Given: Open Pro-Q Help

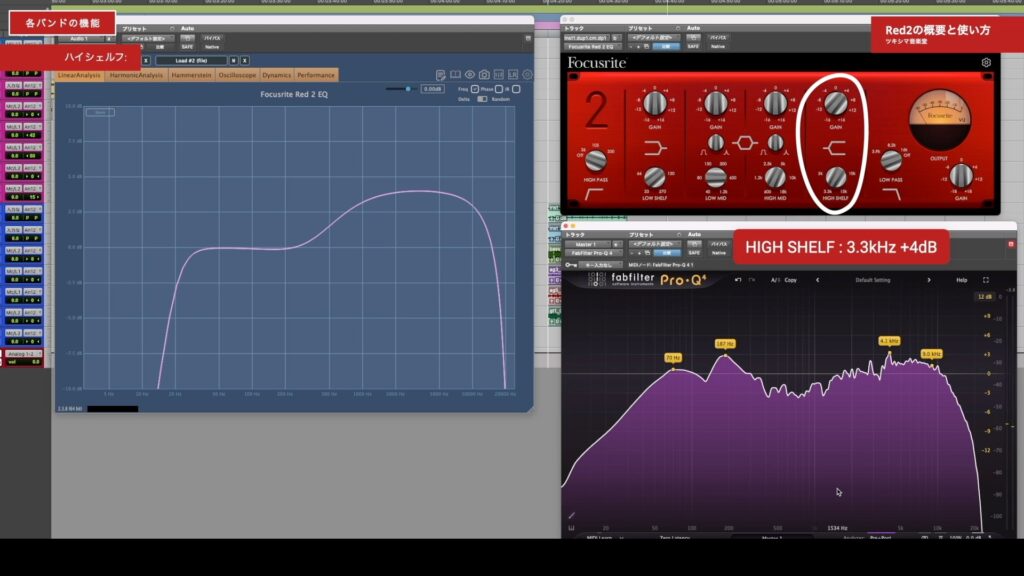Looking at the screenshot, I should (961, 280).
